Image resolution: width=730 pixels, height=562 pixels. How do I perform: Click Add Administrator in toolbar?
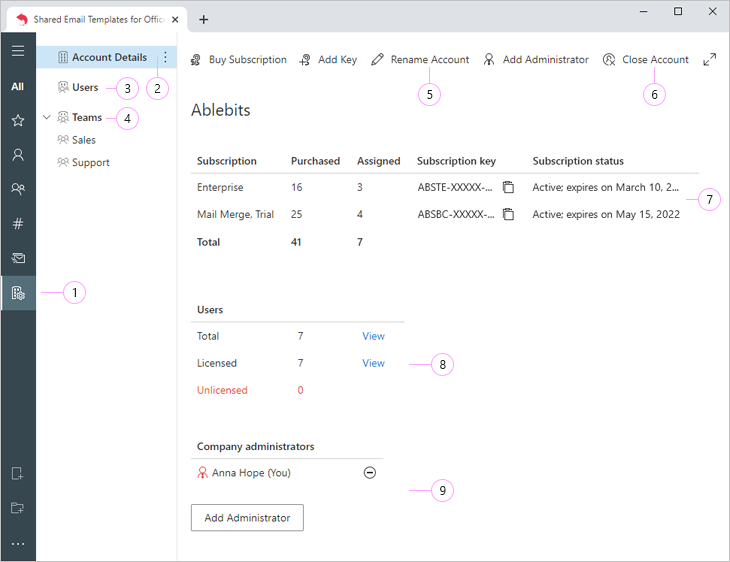coord(536,60)
